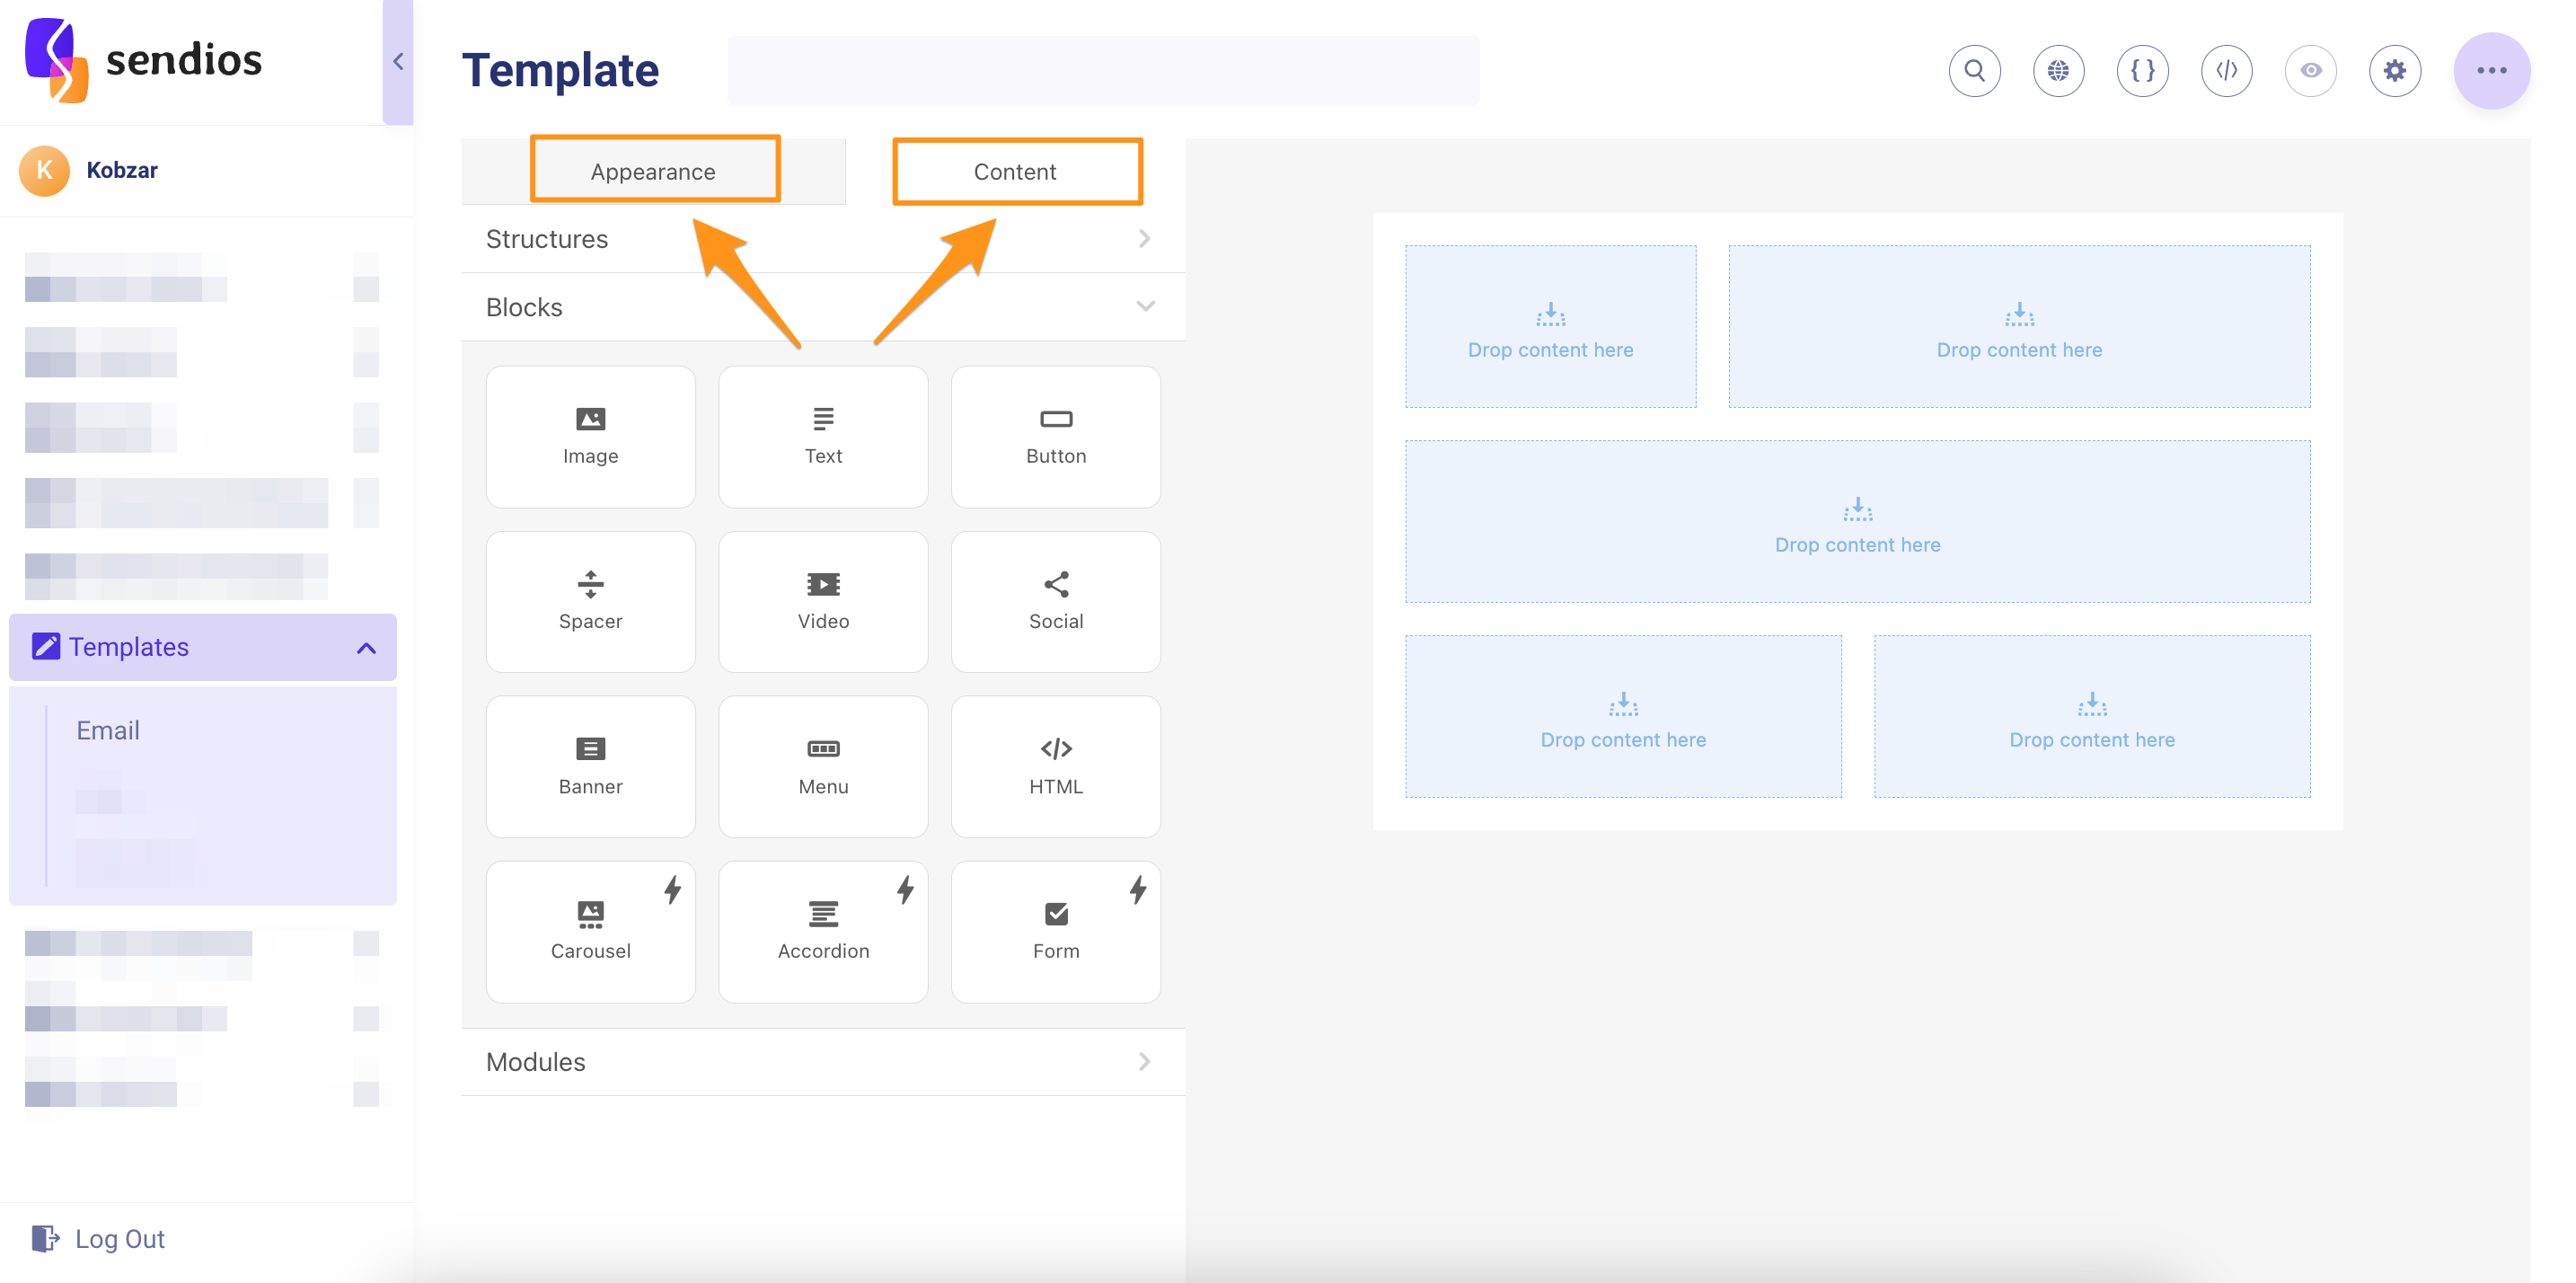Click the template name input field
Image resolution: width=2576 pixels, height=1283 pixels.
(1102, 70)
